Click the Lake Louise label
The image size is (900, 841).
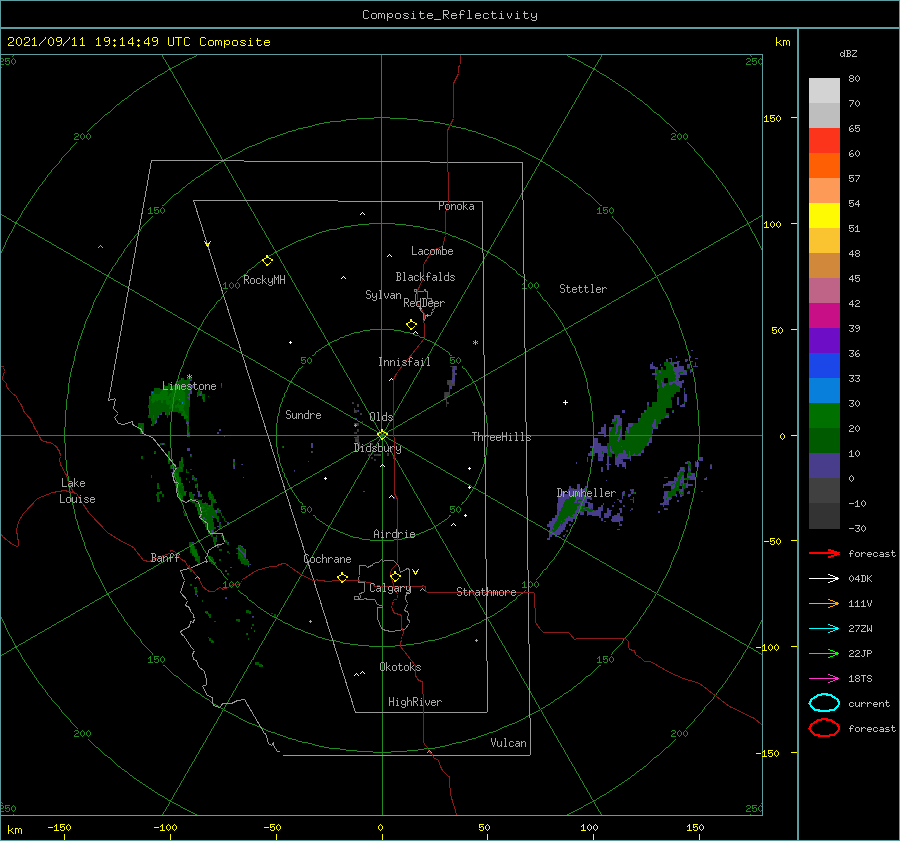[77, 491]
